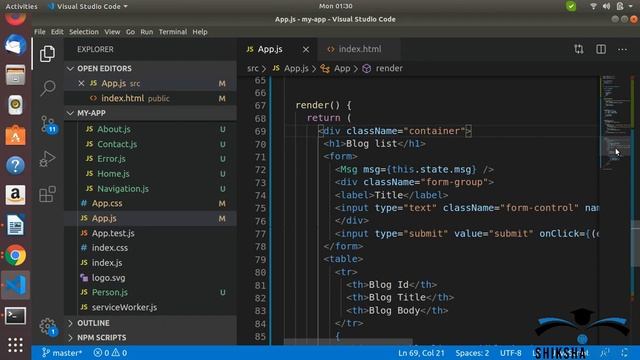Click Ln 69, Col 21 status
The width and height of the screenshot is (640, 360).
(421, 353)
